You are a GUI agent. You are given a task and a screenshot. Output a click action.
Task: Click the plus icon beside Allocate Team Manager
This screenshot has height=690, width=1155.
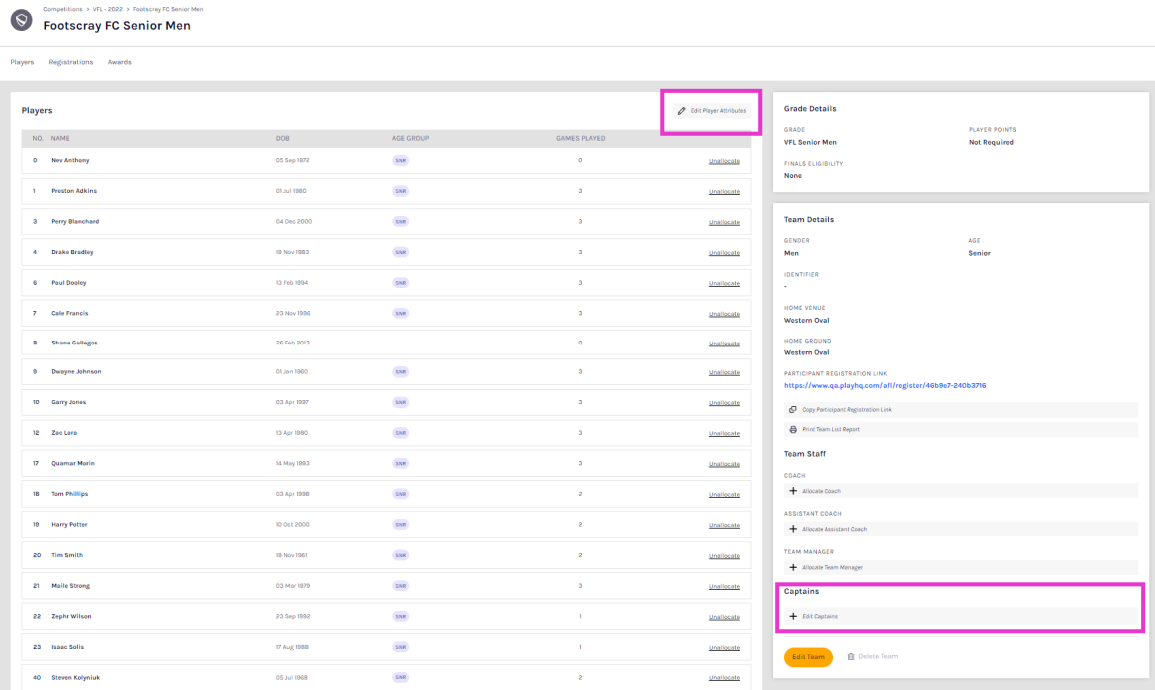click(793, 567)
